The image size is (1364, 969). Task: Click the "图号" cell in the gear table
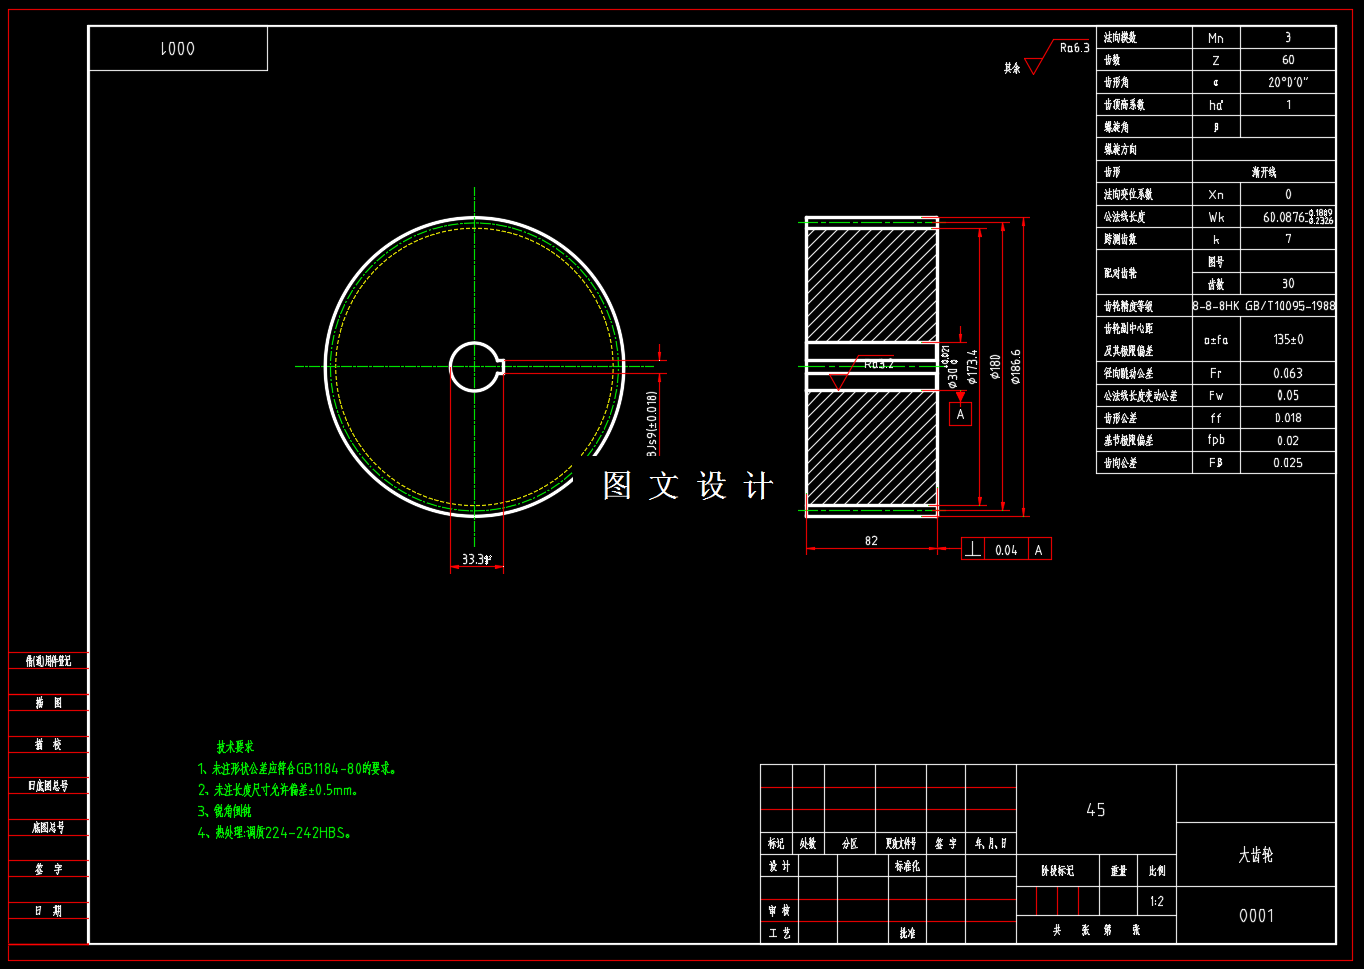coord(1216,262)
